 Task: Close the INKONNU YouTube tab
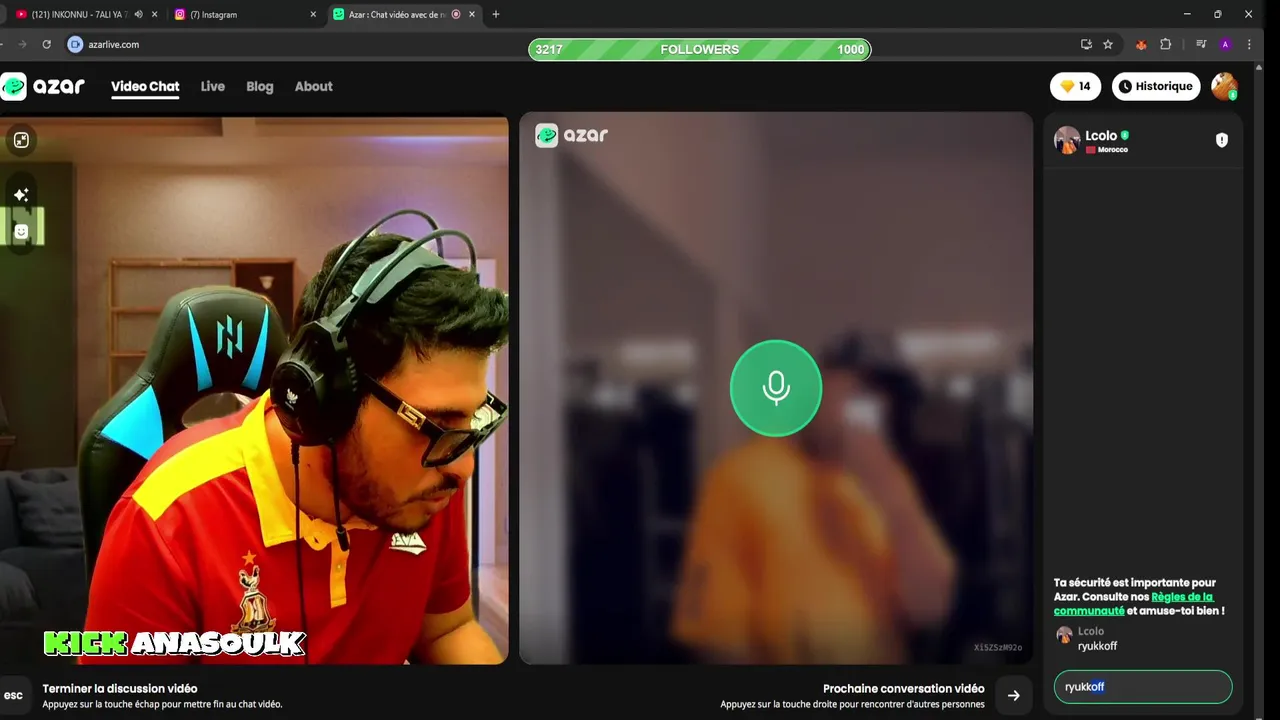click(155, 14)
